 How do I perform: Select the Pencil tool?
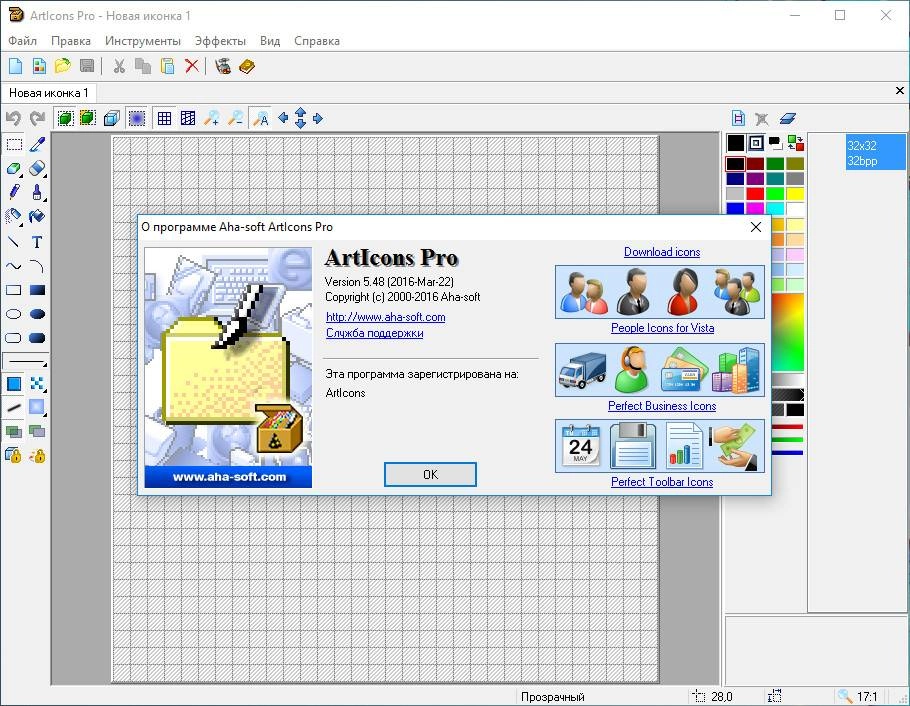tap(14, 192)
